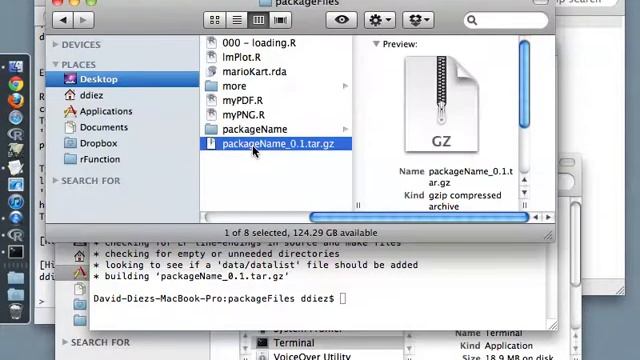Expand the DEVICES sidebar section
Viewport: 640px width, 360px height.
(x=56, y=44)
